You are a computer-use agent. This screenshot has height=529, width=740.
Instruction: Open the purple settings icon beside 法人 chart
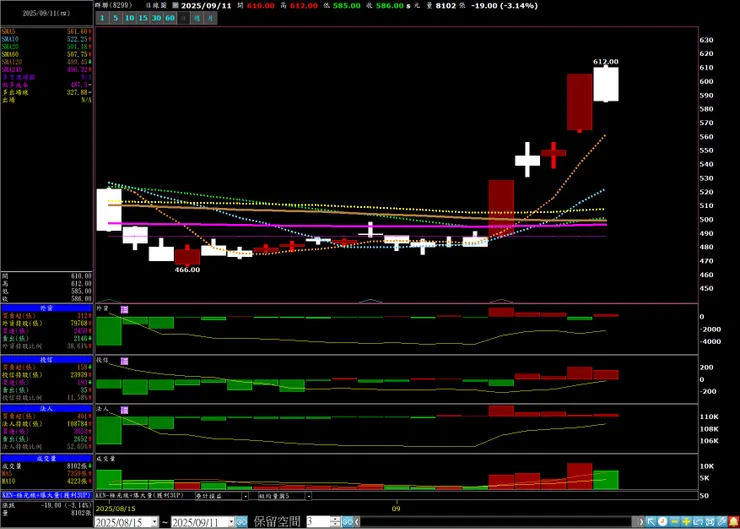pyautogui.click(x=124, y=410)
